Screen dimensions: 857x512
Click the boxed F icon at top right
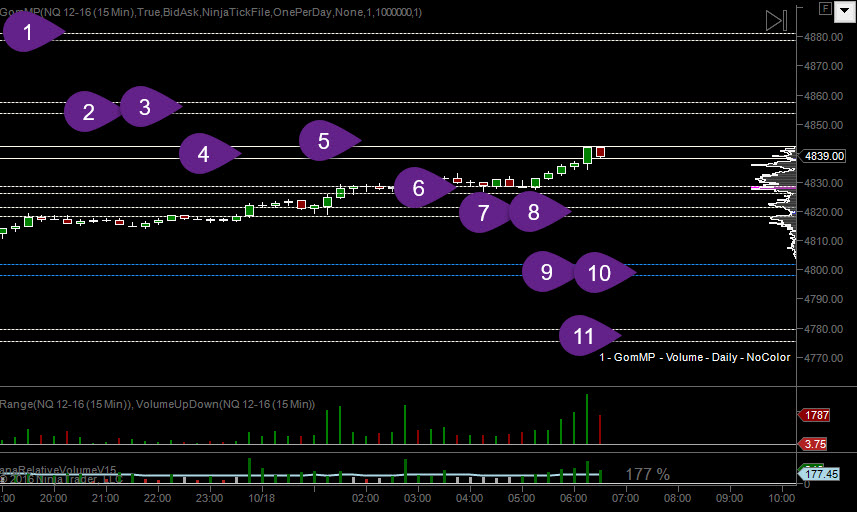pos(825,8)
